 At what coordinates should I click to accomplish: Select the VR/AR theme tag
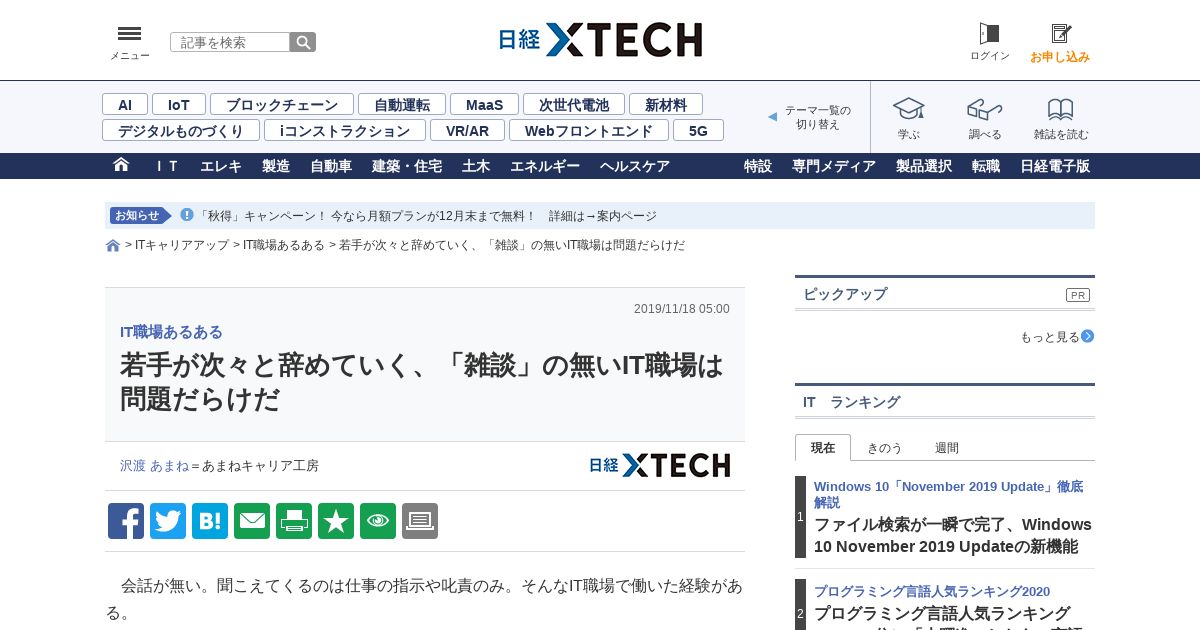click(x=467, y=130)
